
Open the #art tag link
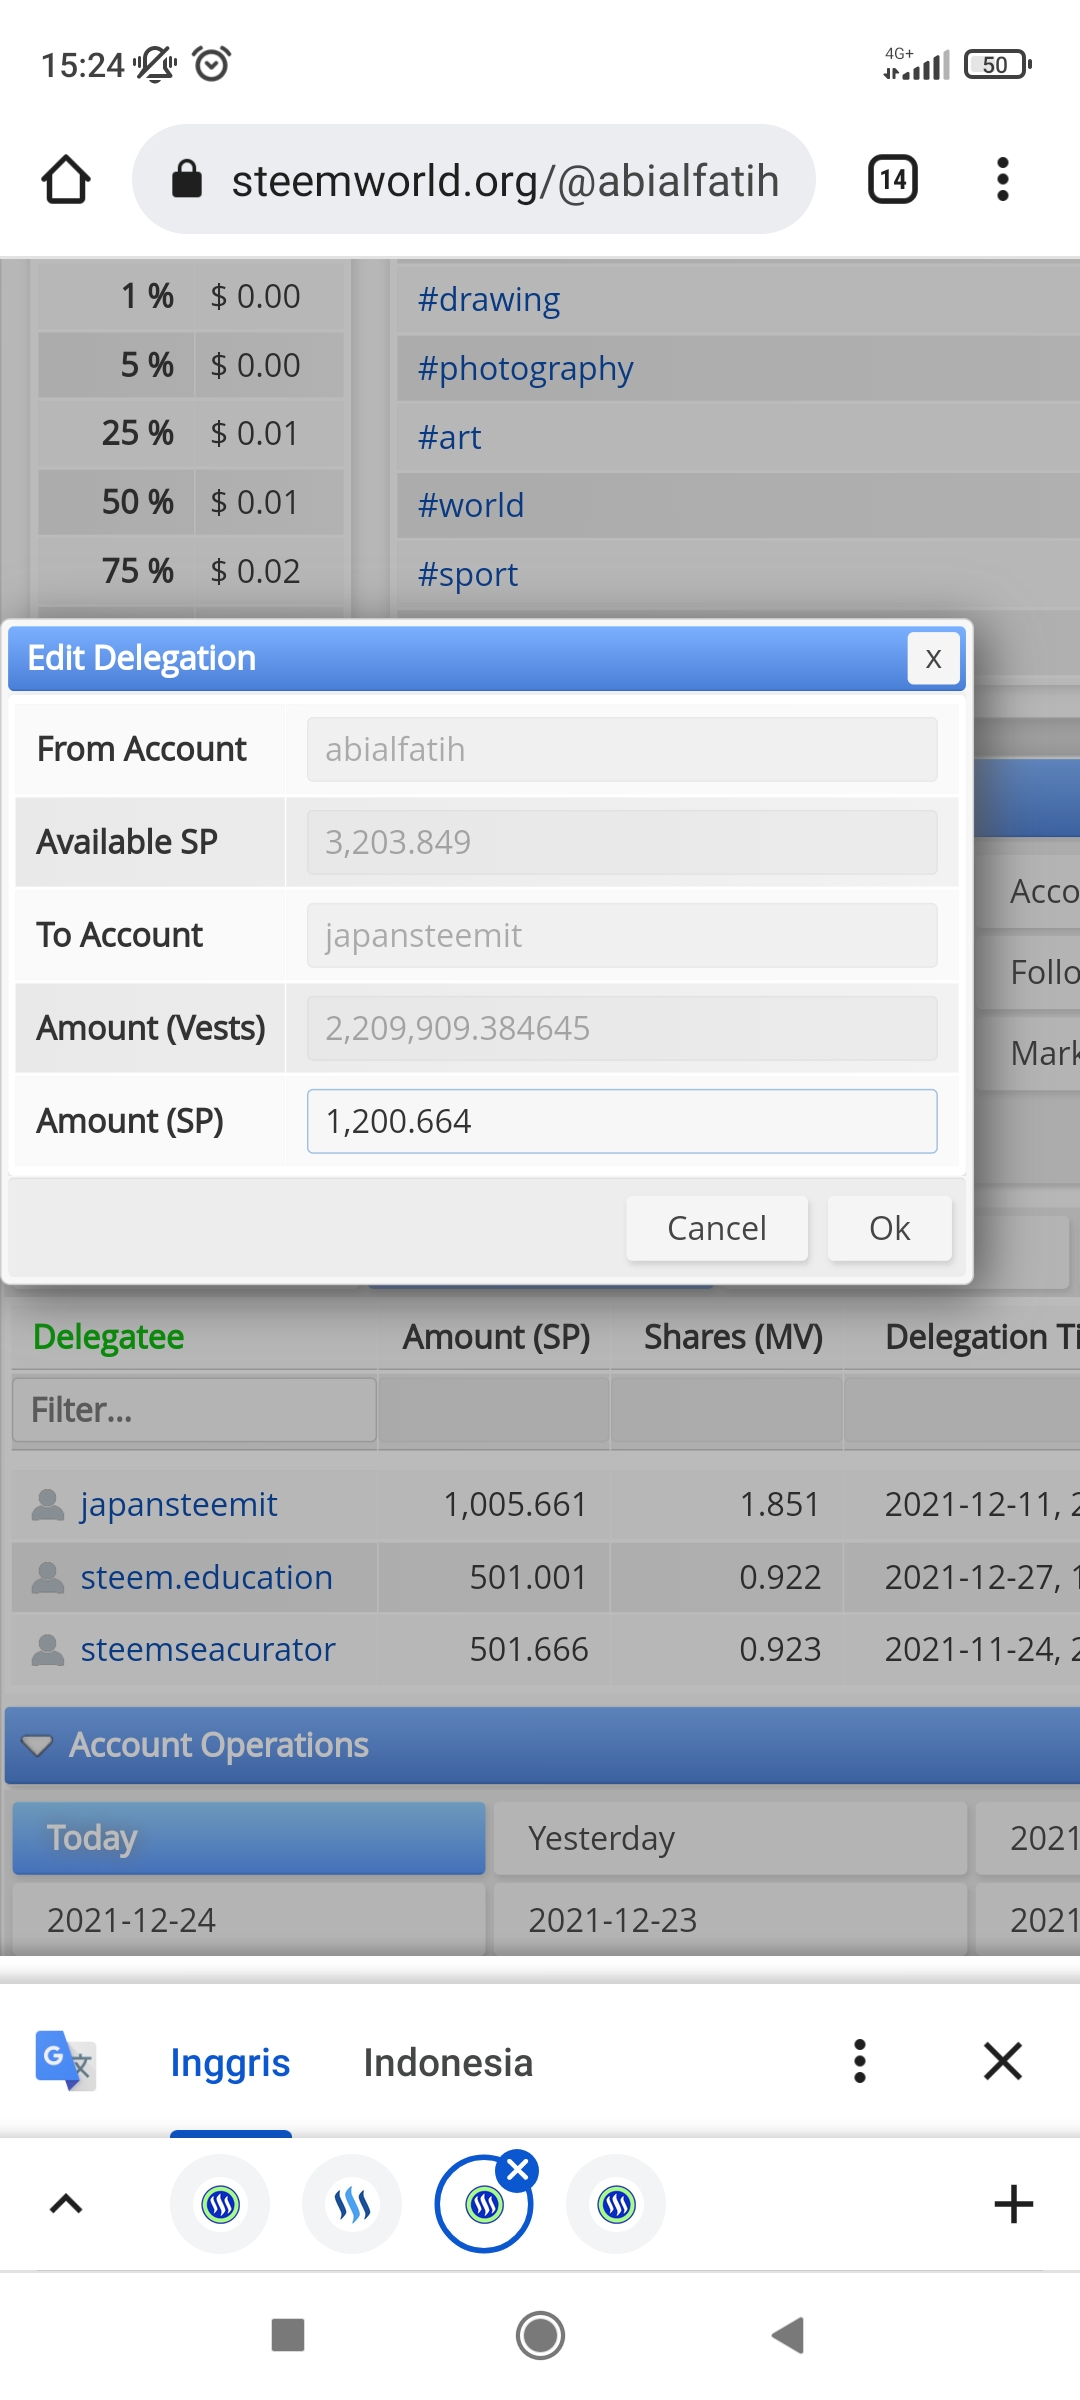[x=449, y=437]
